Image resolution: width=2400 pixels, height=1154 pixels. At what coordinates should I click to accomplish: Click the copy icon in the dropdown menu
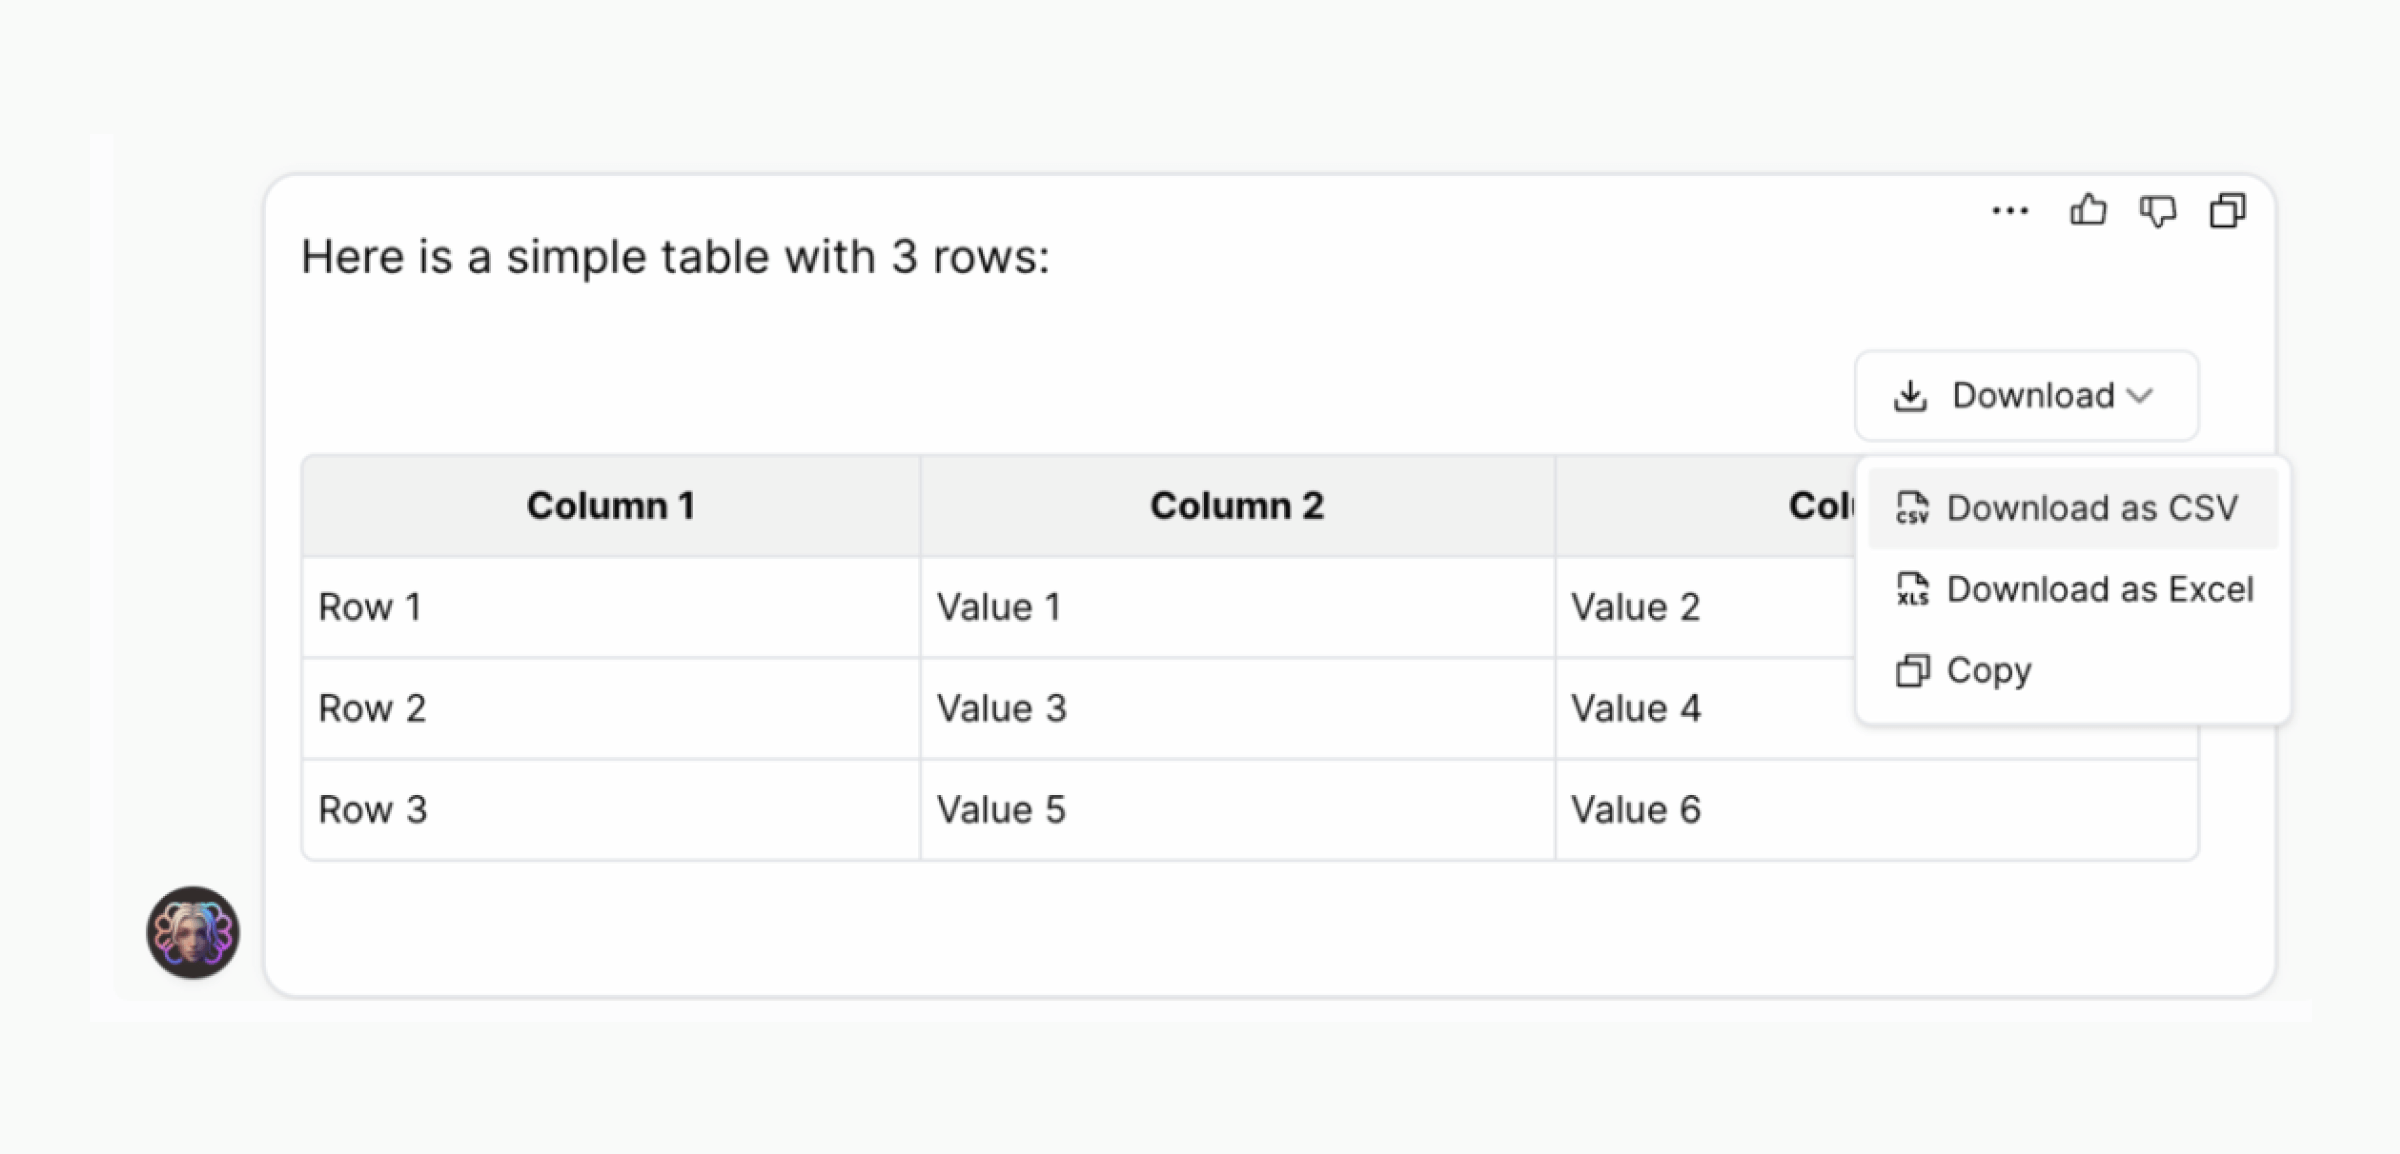pyautogui.click(x=1913, y=670)
